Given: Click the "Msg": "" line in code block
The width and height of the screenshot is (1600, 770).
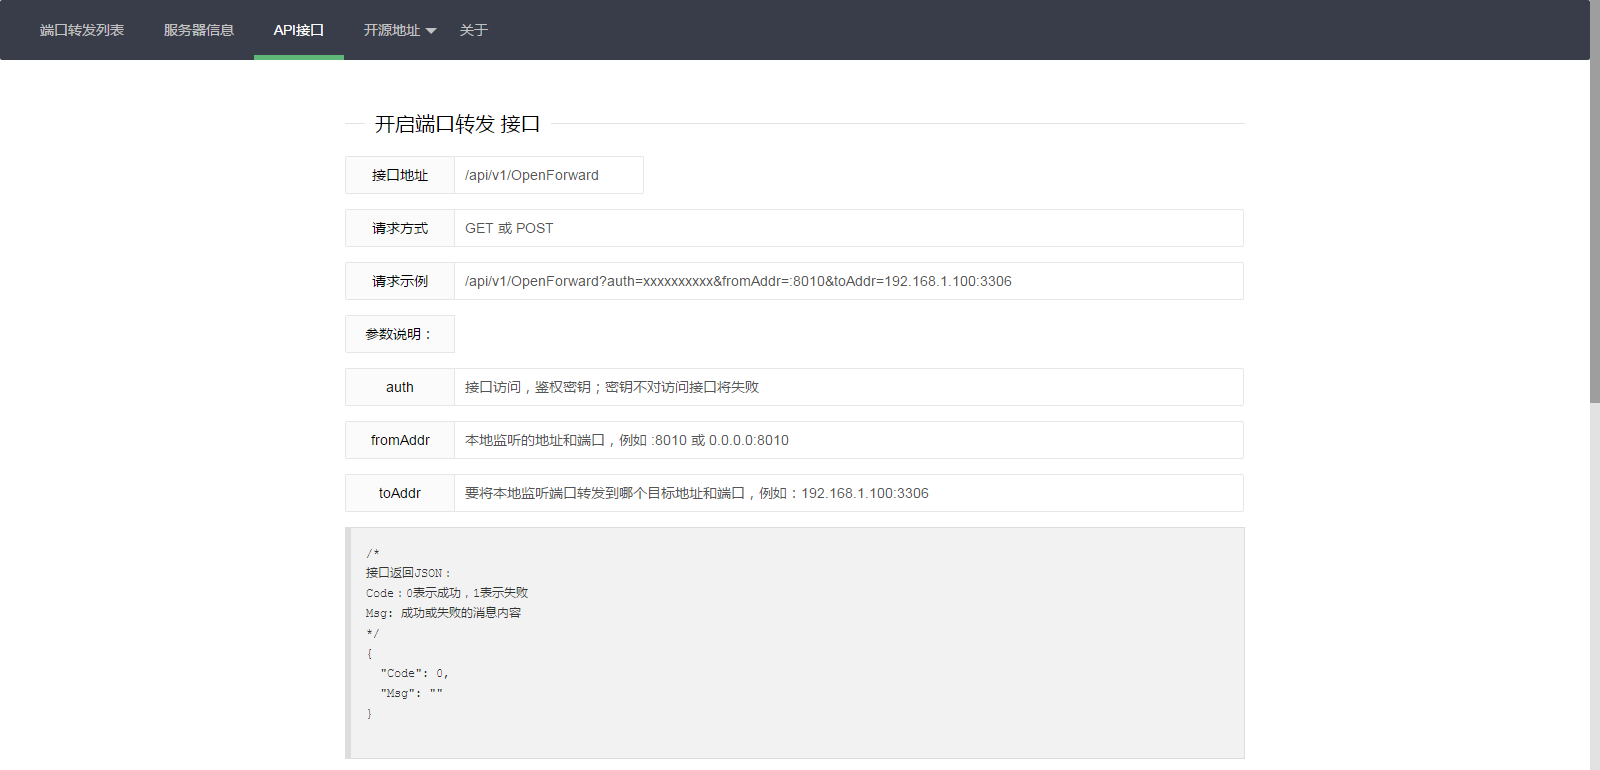Looking at the screenshot, I should click(411, 693).
